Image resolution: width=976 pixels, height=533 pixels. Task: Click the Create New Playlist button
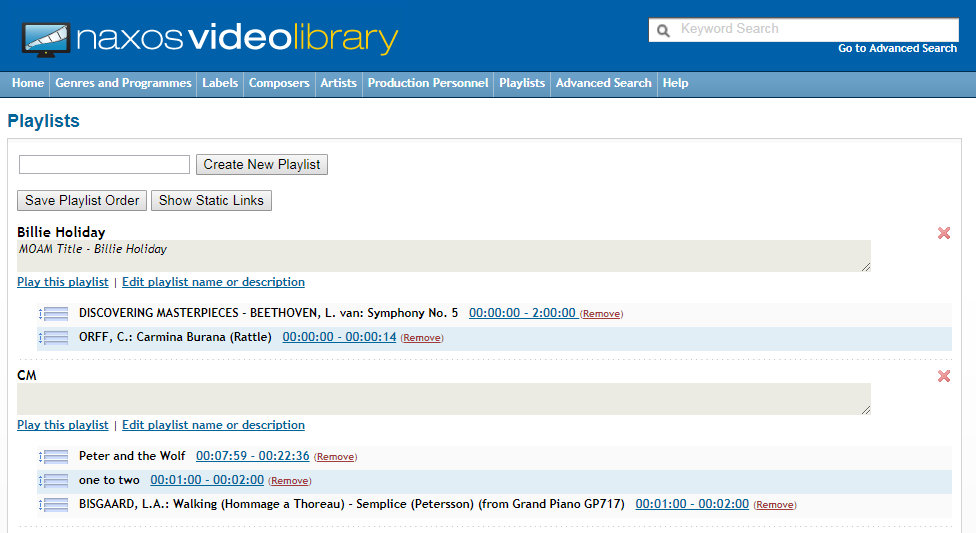pyautogui.click(x=262, y=164)
